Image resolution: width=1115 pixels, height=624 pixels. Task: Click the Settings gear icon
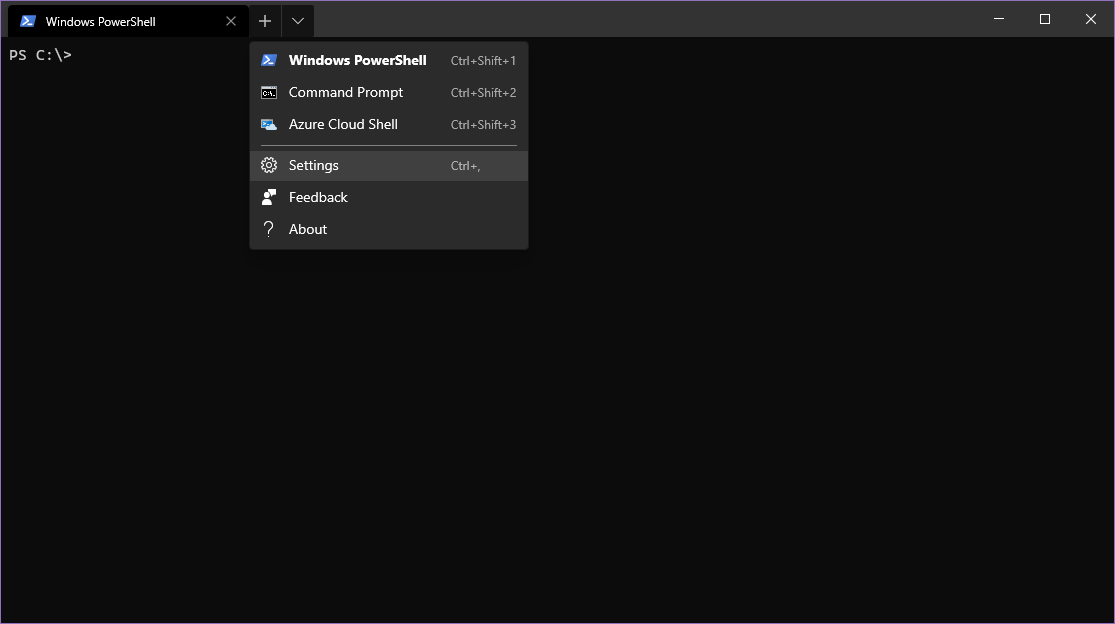point(269,166)
